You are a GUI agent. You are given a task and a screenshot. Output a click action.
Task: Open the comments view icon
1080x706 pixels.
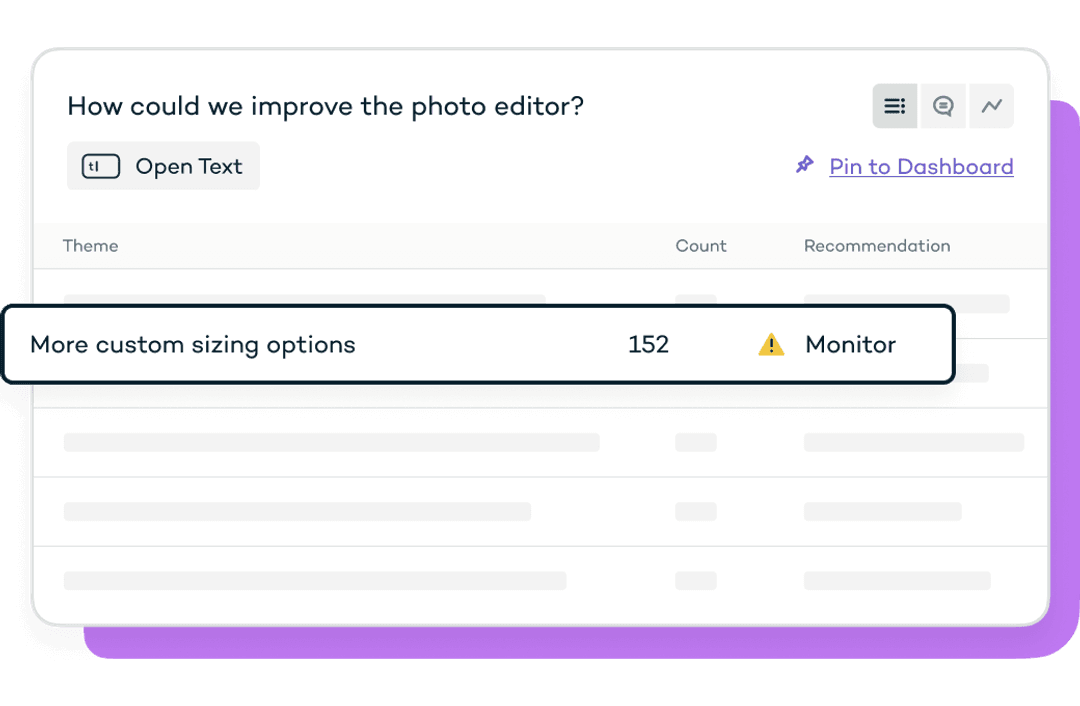point(943,106)
